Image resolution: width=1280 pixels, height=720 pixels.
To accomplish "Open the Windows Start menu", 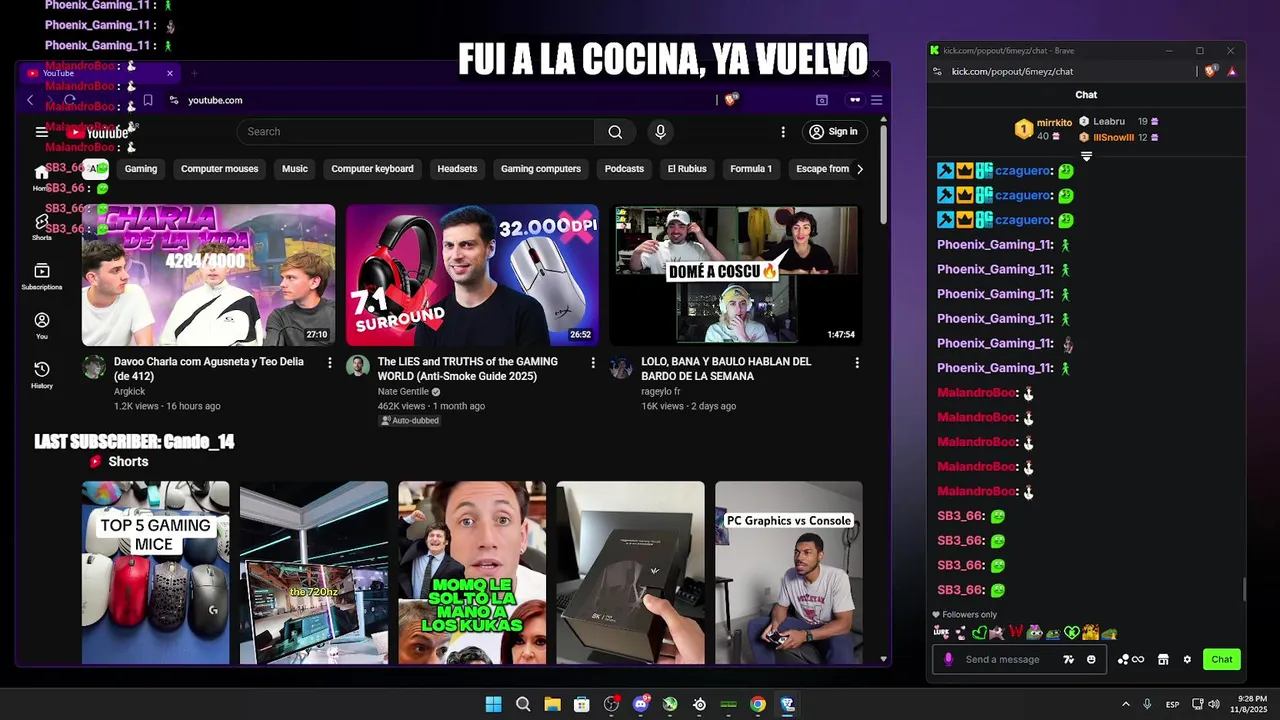I will 493,705.
